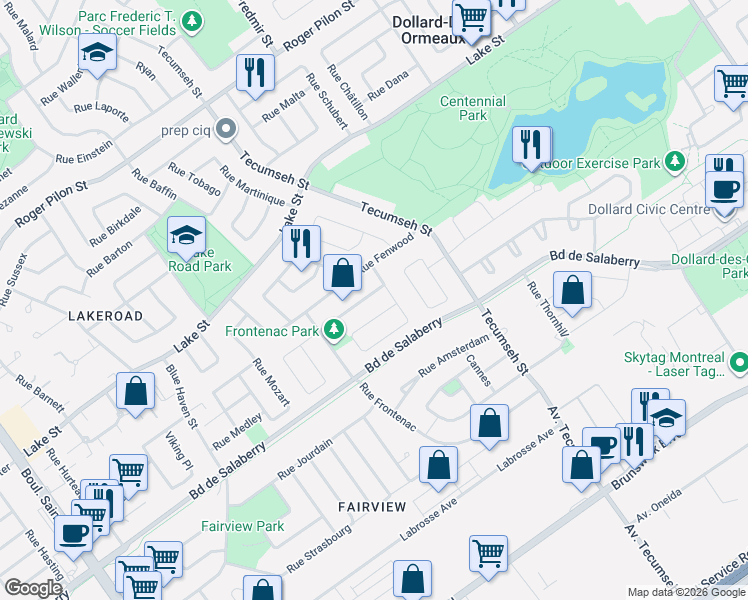Click the prep ciq location pin
748x600 pixels.
(x=226, y=129)
